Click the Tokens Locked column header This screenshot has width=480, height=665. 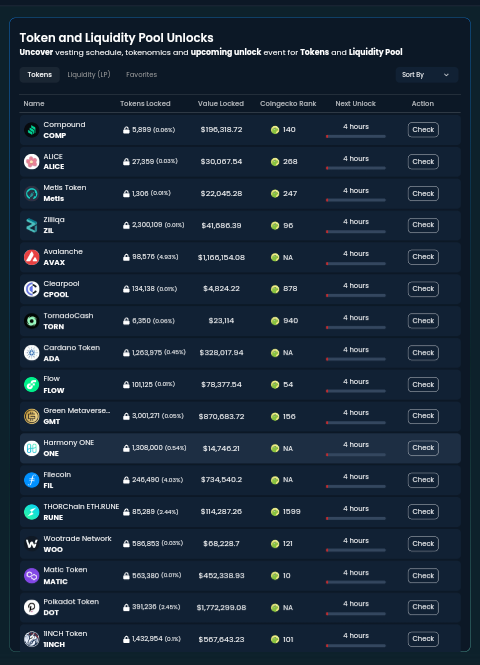(x=145, y=103)
